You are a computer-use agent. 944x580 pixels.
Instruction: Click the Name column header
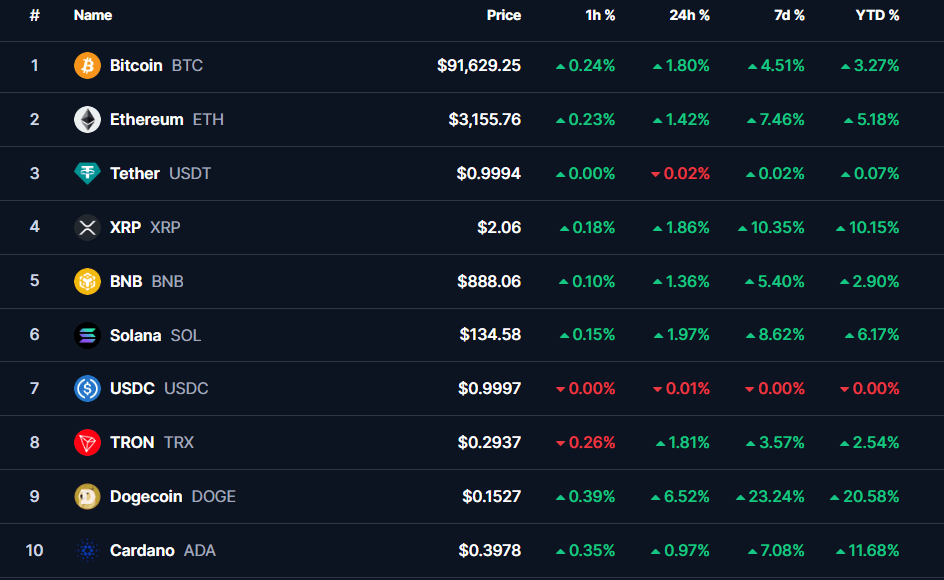point(92,15)
